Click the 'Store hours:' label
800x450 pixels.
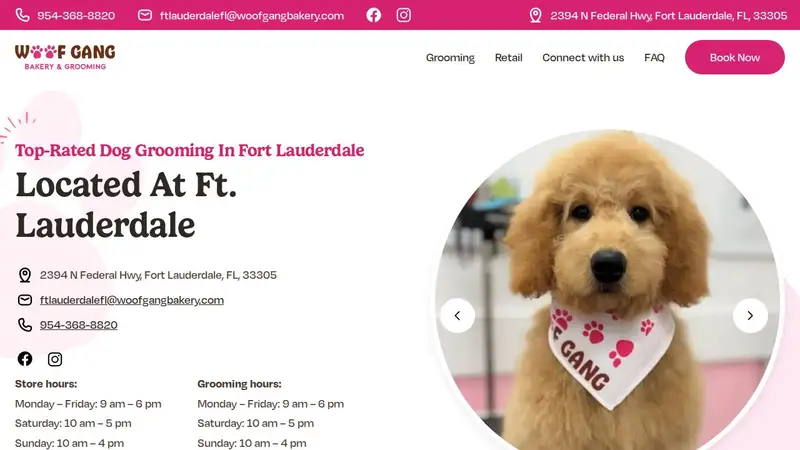coord(46,384)
